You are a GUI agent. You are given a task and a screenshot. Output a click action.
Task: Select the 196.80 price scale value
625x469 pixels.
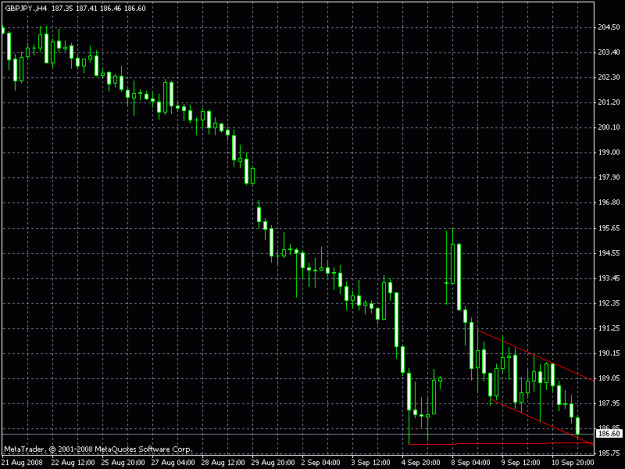[x=609, y=203]
